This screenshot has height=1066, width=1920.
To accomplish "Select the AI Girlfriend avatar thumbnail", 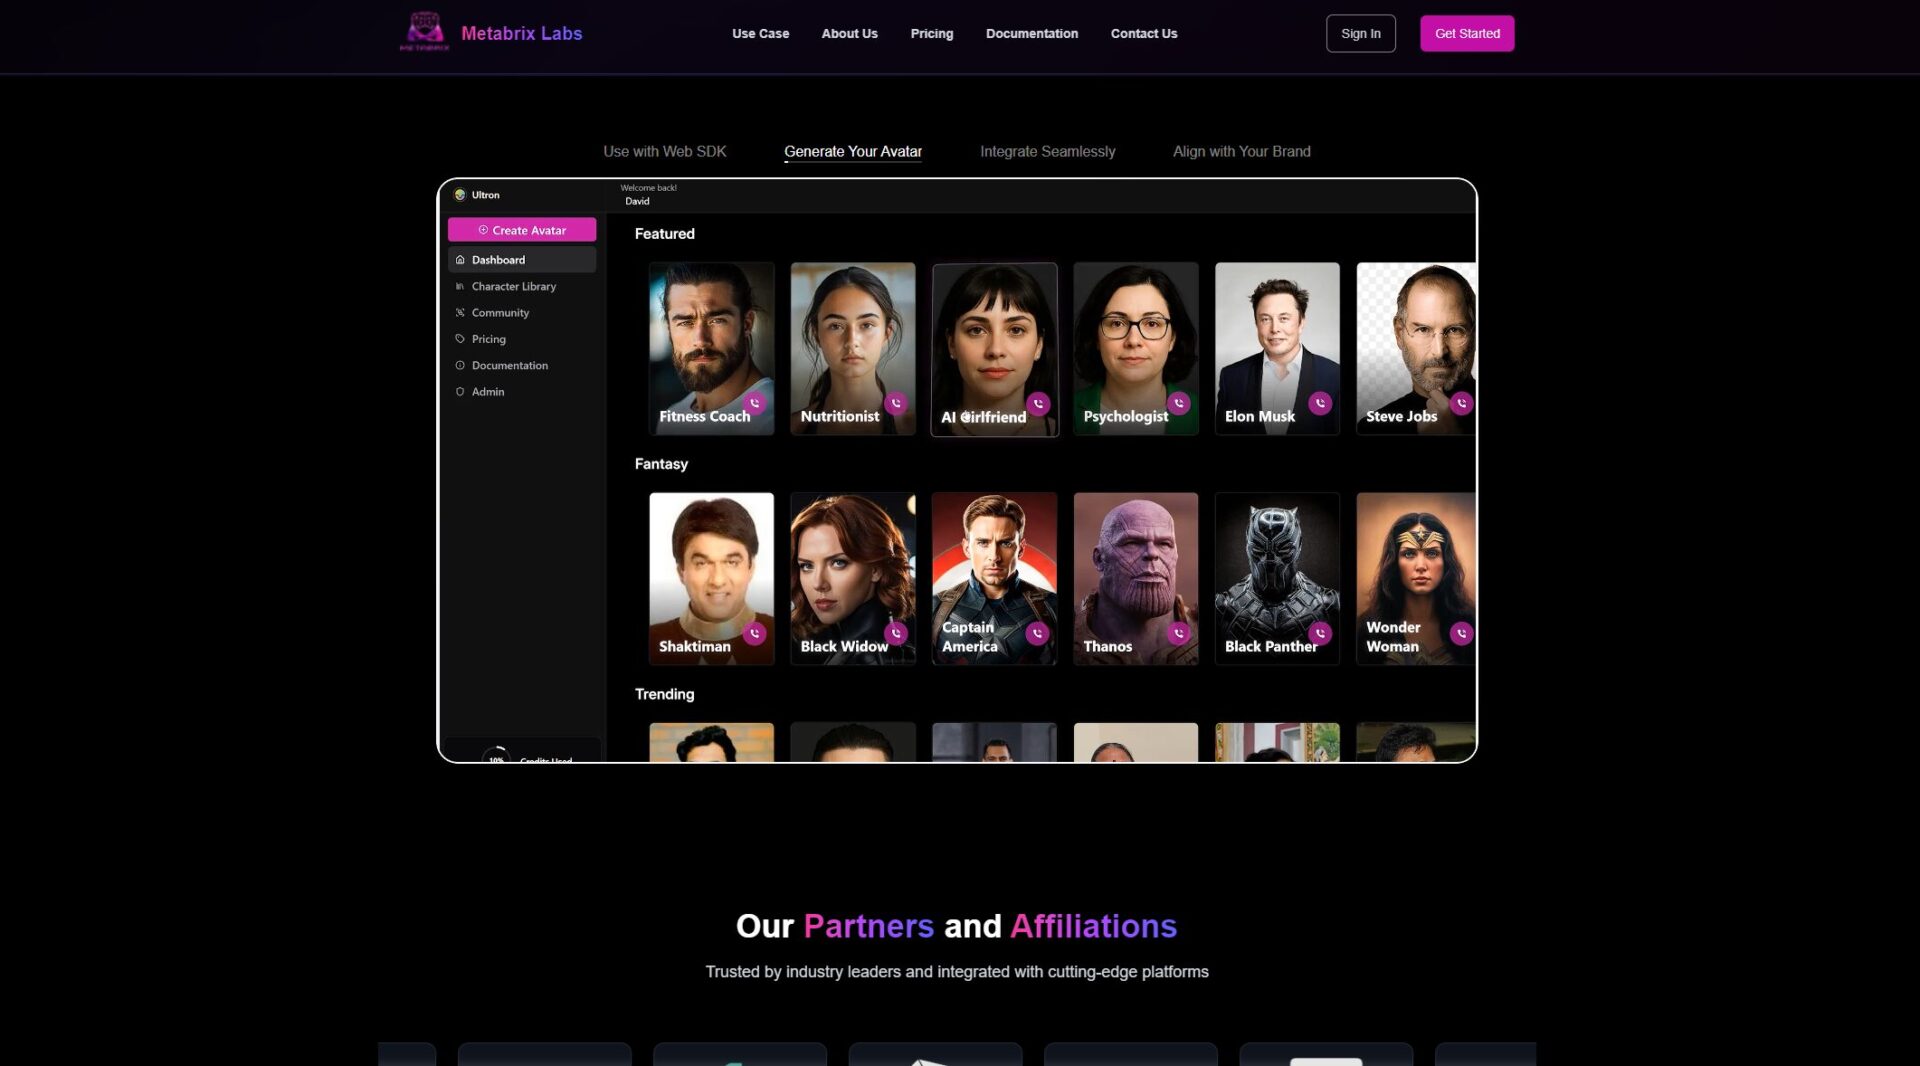I will pos(994,340).
